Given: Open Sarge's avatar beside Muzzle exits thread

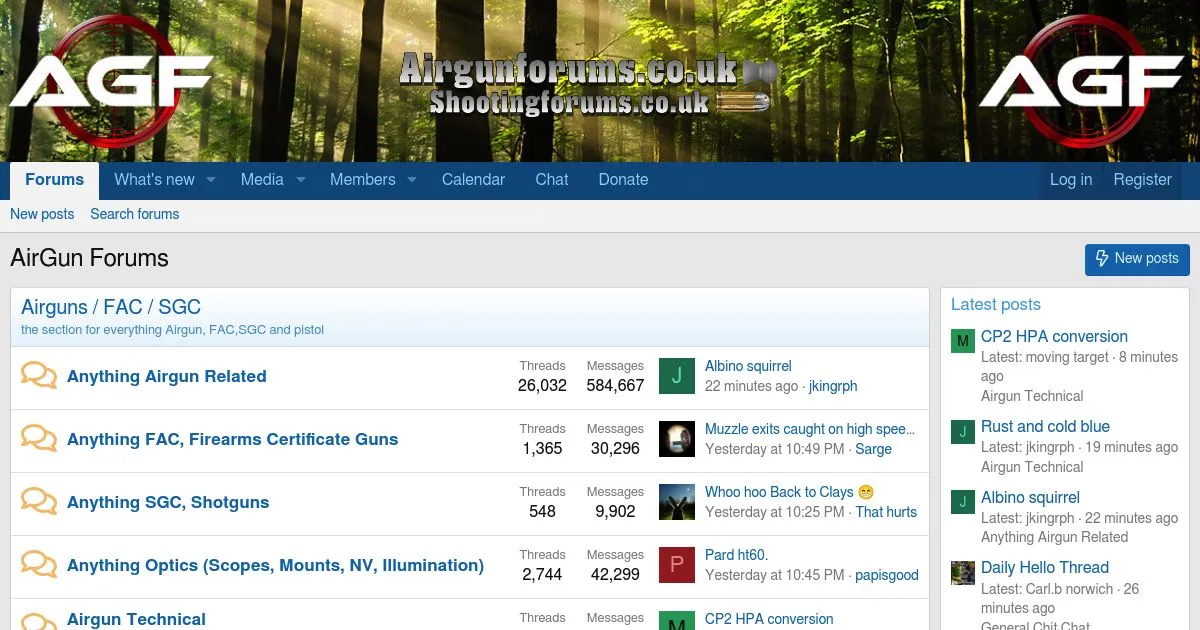Looking at the screenshot, I should 677,439.
